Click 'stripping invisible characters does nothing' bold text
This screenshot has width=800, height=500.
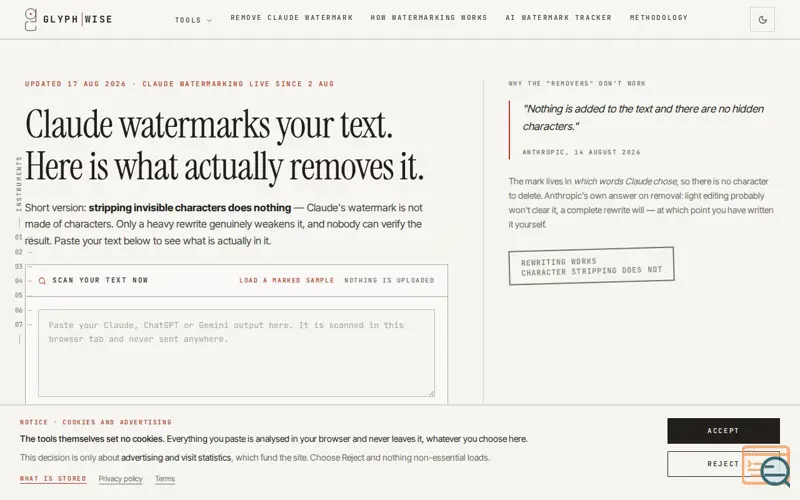click(x=190, y=208)
